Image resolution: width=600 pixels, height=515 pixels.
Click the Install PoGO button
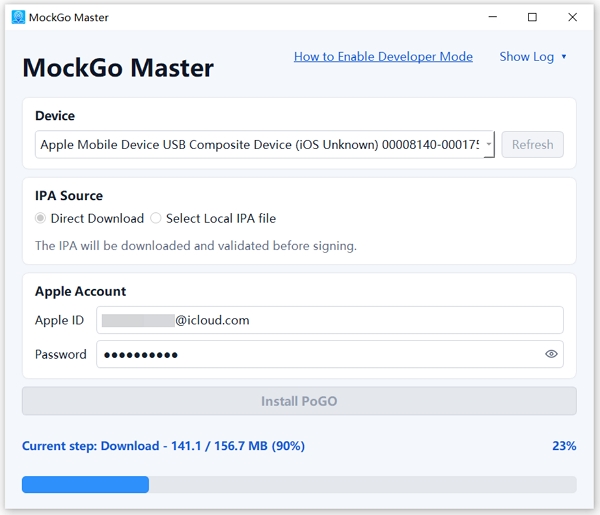click(x=299, y=401)
